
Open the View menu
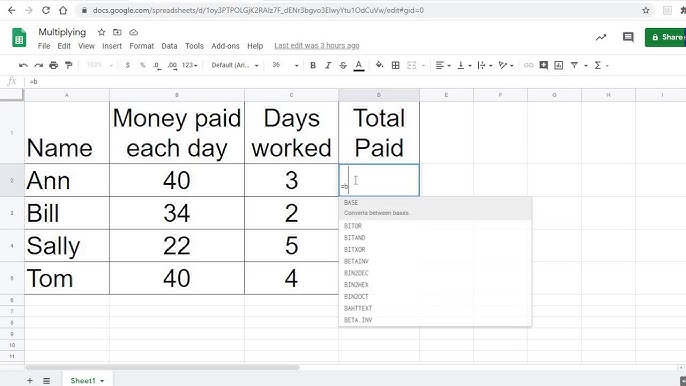coord(86,46)
